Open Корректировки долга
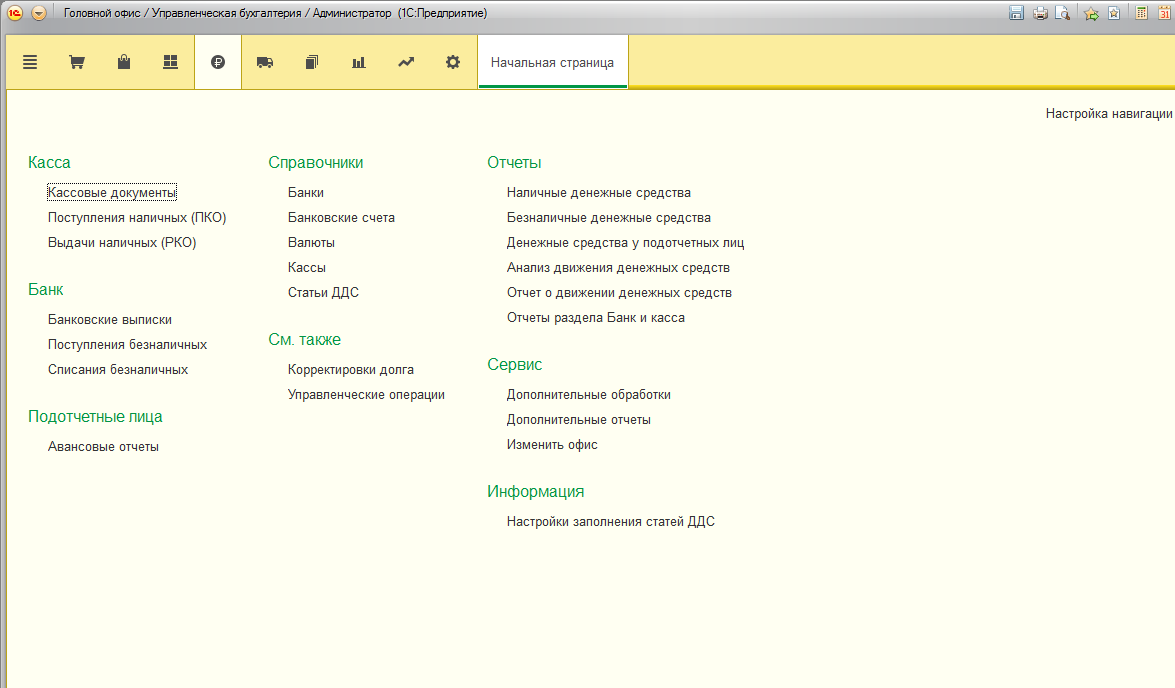This screenshot has width=1175, height=688. [351, 369]
